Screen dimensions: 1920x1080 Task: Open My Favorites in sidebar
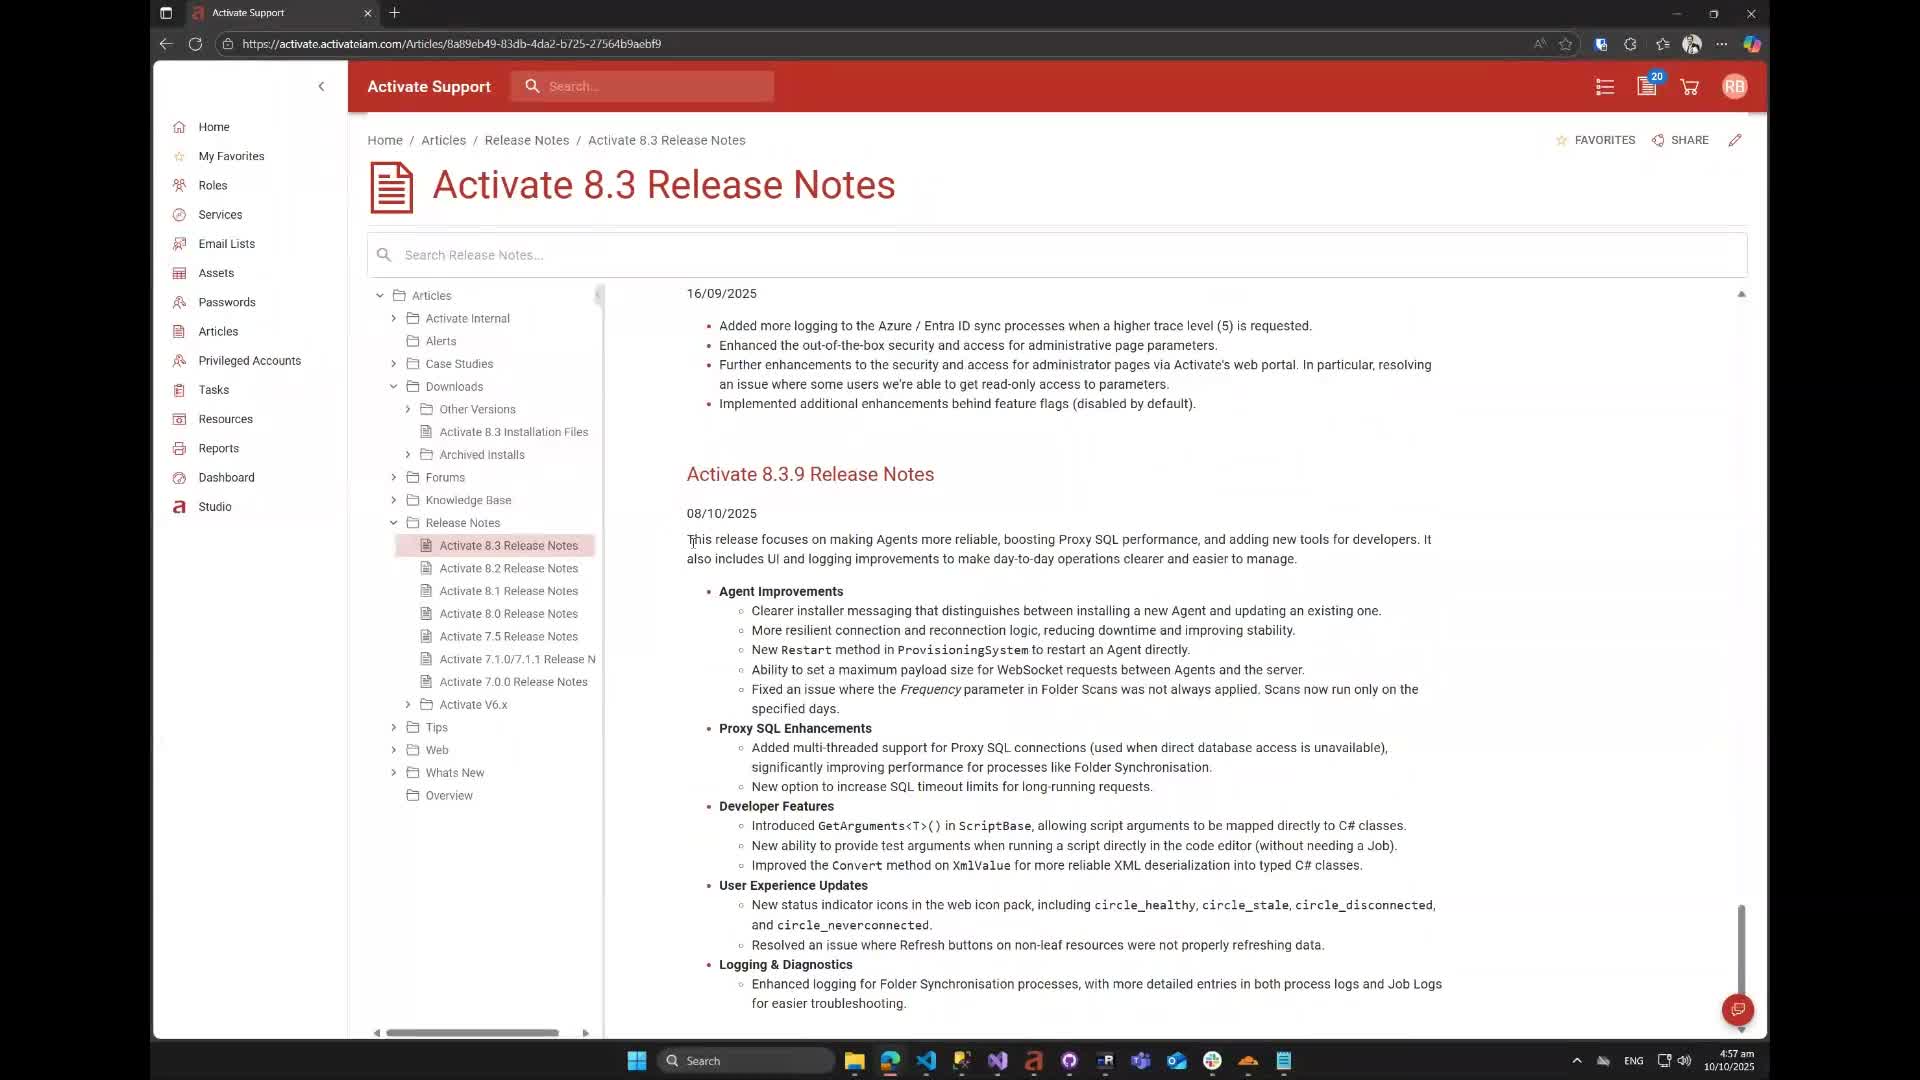[x=231, y=156]
